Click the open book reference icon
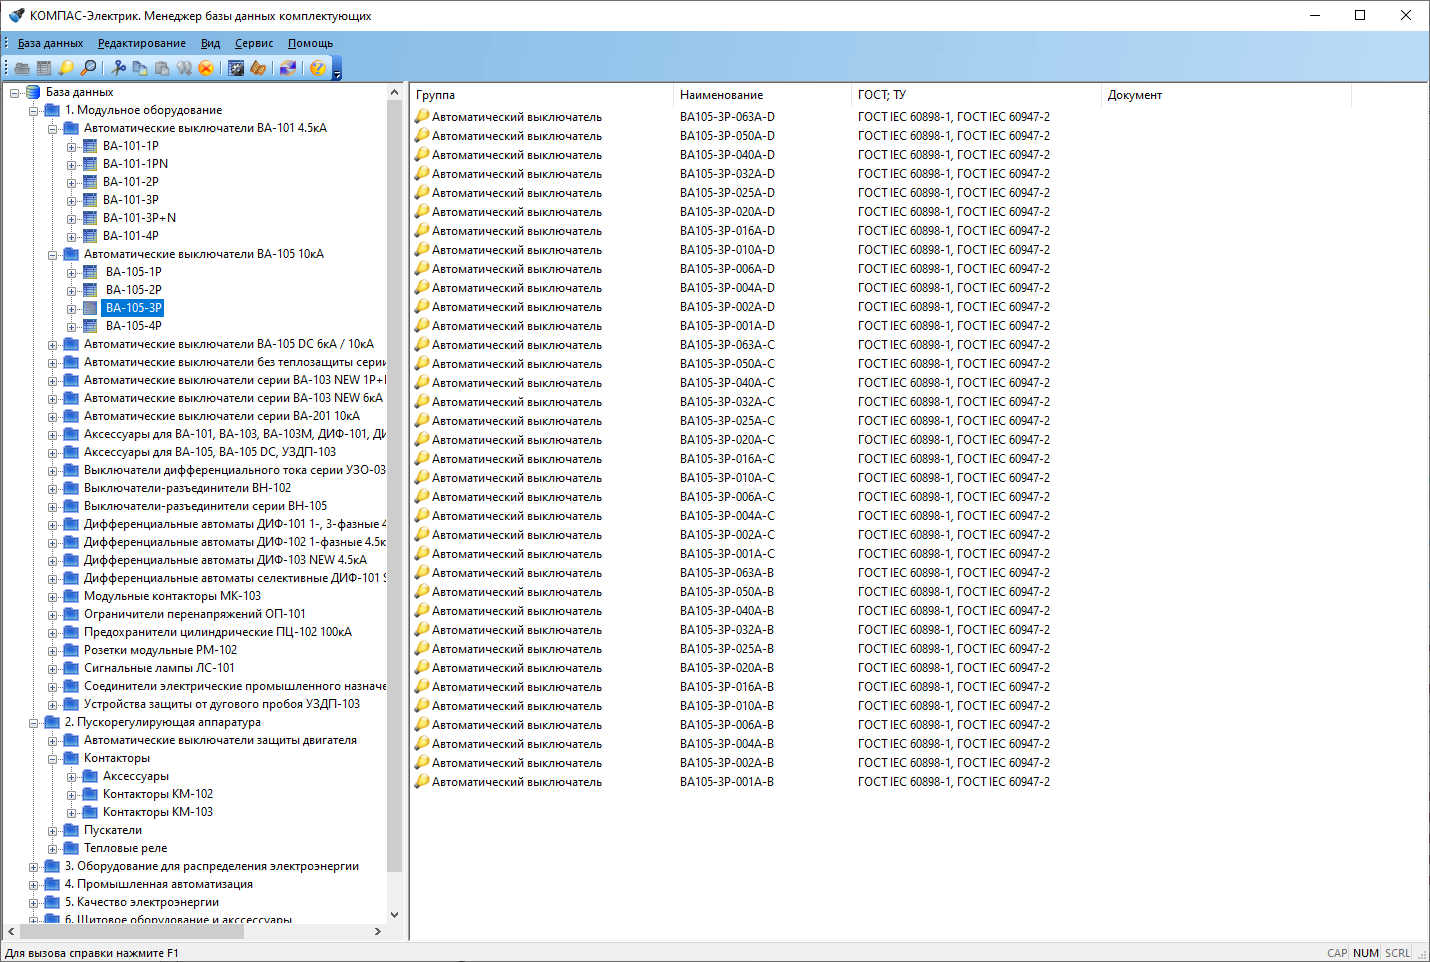Image resolution: width=1430 pixels, height=962 pixels. pos(258,68)
